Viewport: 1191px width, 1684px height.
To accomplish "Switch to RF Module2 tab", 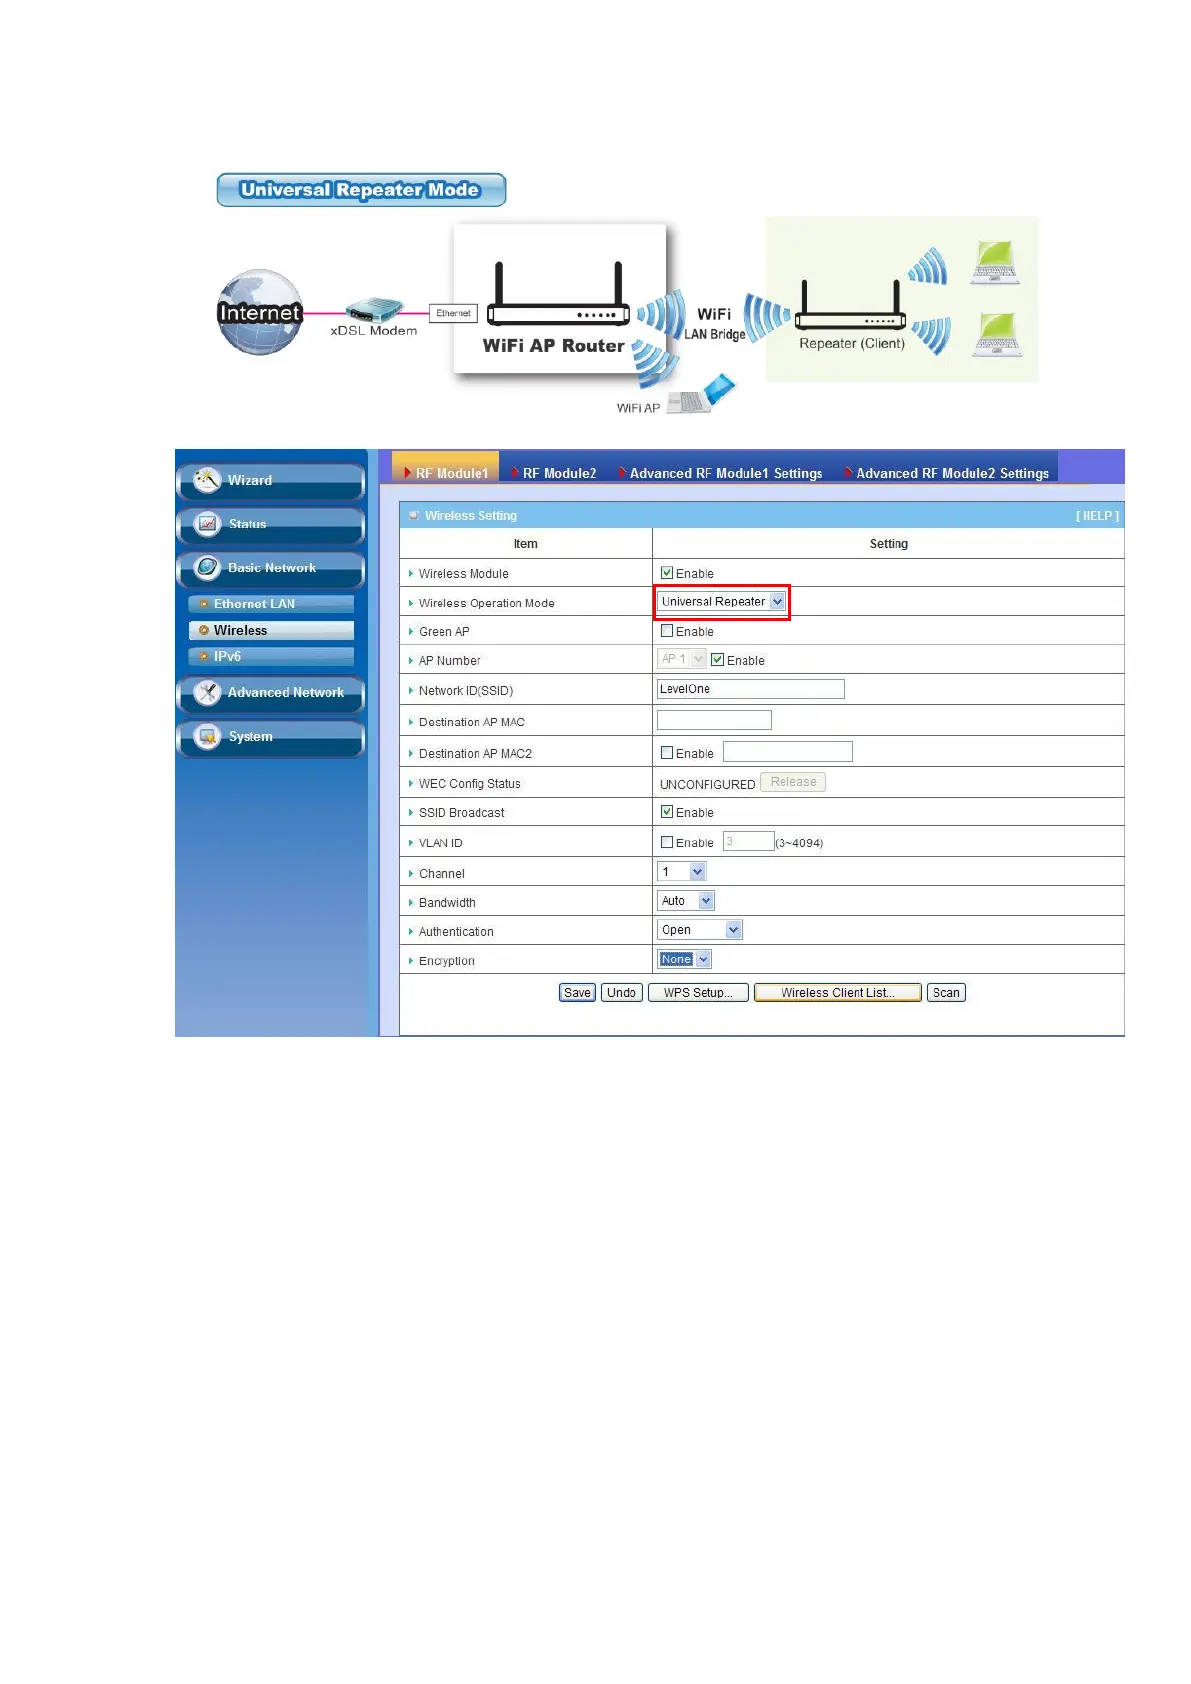I will click(x=553, y=473).
